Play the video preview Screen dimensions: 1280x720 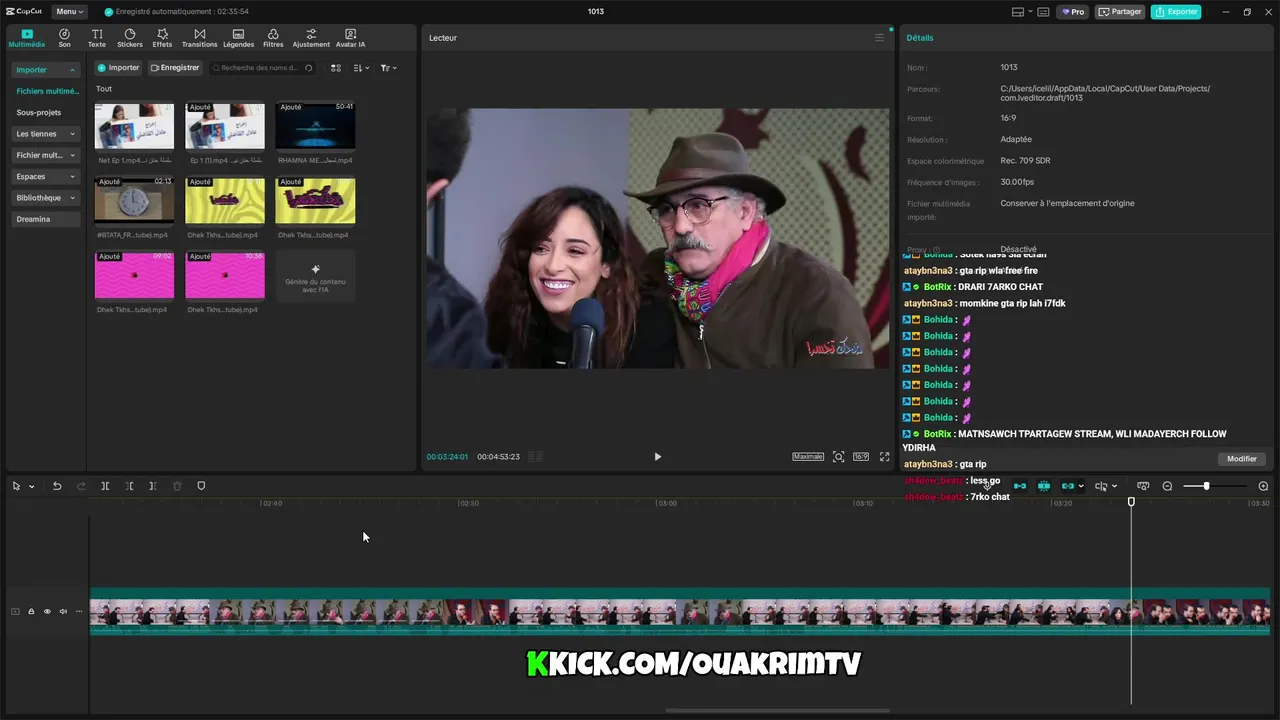coord(657,456)
